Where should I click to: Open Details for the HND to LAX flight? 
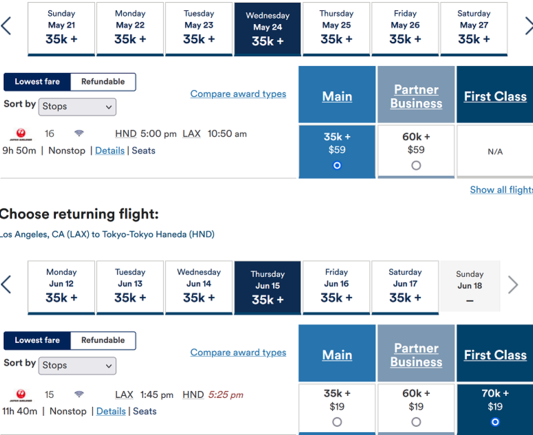click(109, 151)
